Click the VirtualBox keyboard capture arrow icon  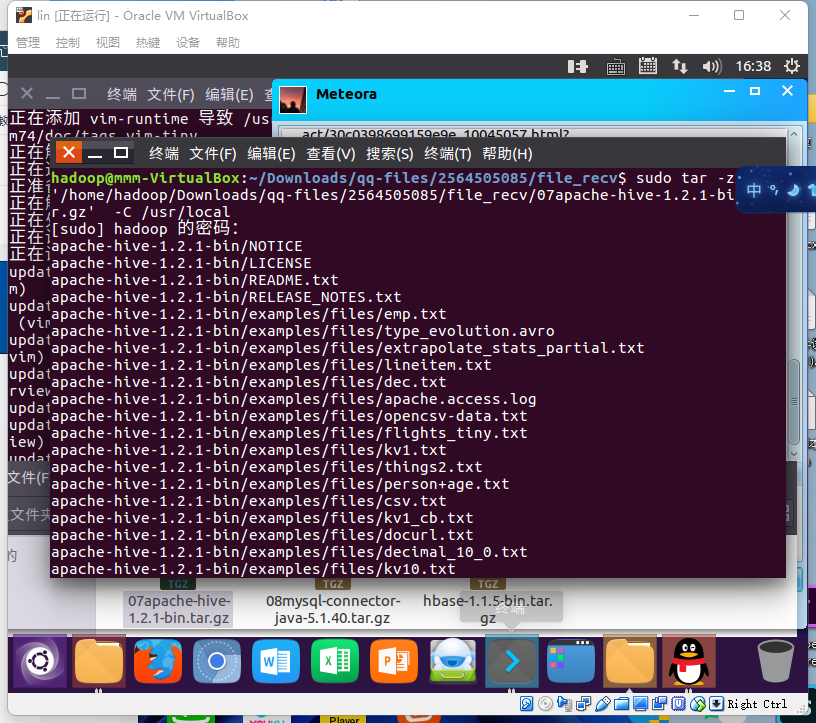(717, 704)
